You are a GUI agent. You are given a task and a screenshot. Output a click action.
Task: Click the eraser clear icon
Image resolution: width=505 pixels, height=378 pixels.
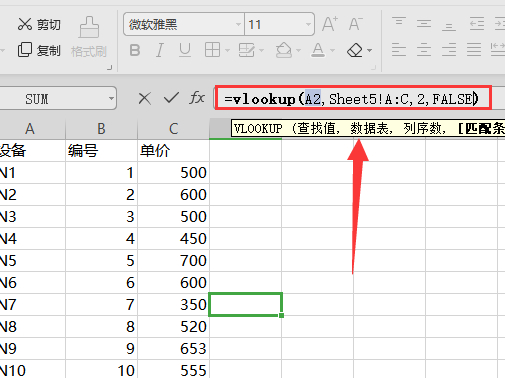[x=355, y=50]
